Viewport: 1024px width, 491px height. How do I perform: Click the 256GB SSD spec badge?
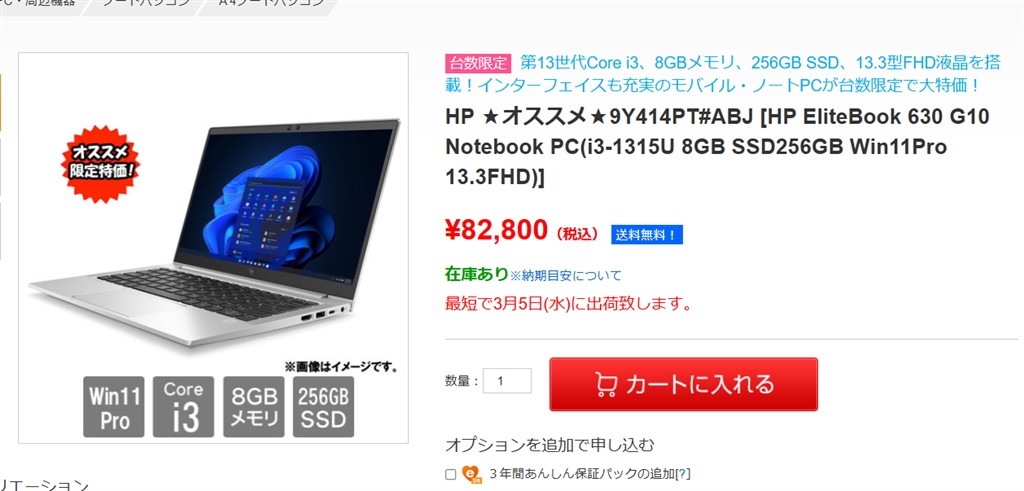tap(324, 407)
